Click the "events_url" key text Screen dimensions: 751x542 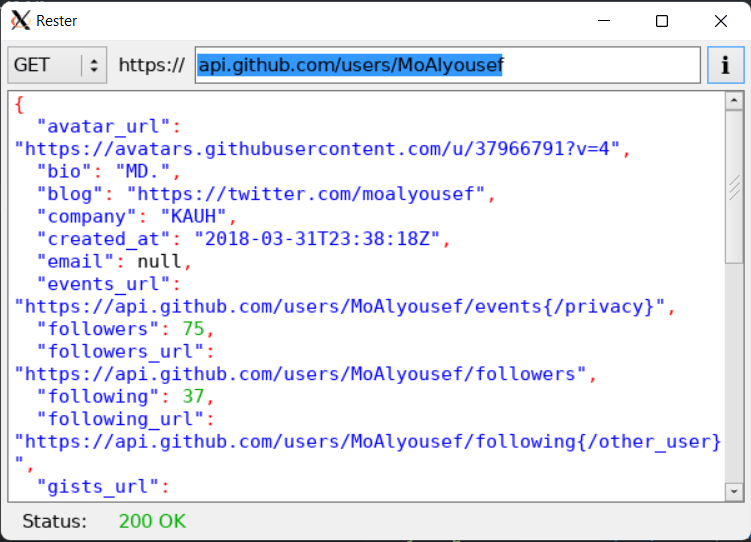coord(103,284)
